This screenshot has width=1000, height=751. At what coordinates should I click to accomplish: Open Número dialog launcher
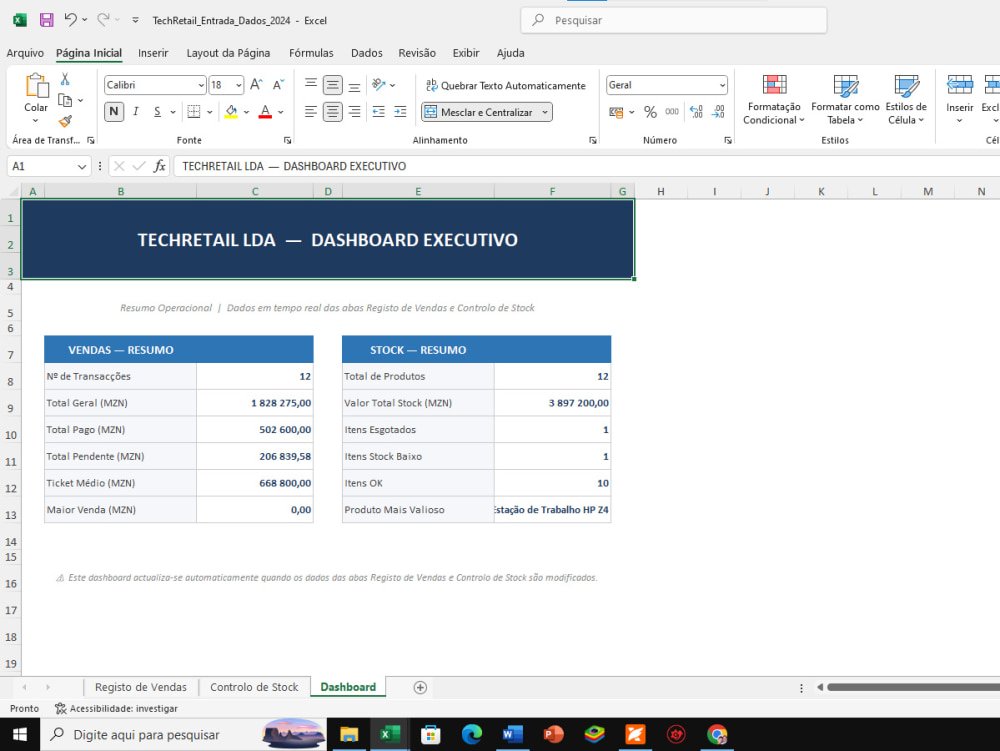pyautogui.click(x=728, y=140)
